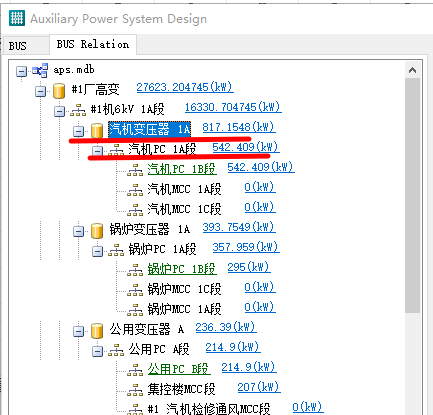
Task: Click the 锅炉变压器 1A cylinder icon
Action: click(x=97, y=230)
